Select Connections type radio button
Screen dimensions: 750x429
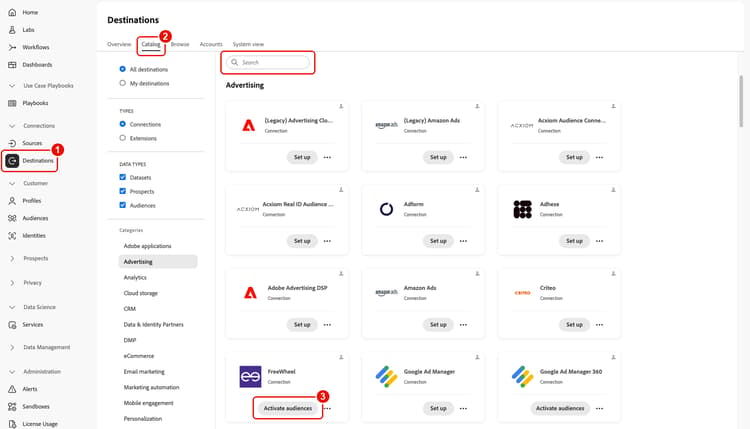[x=122, y=124]
